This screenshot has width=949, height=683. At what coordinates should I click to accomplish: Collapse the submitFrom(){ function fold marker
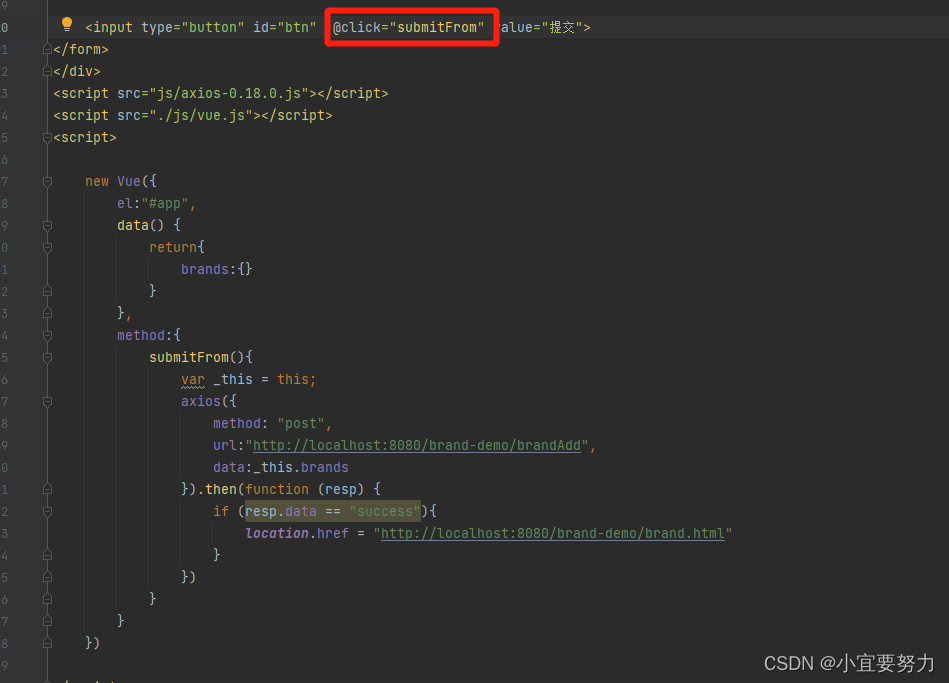pos(47,357)
